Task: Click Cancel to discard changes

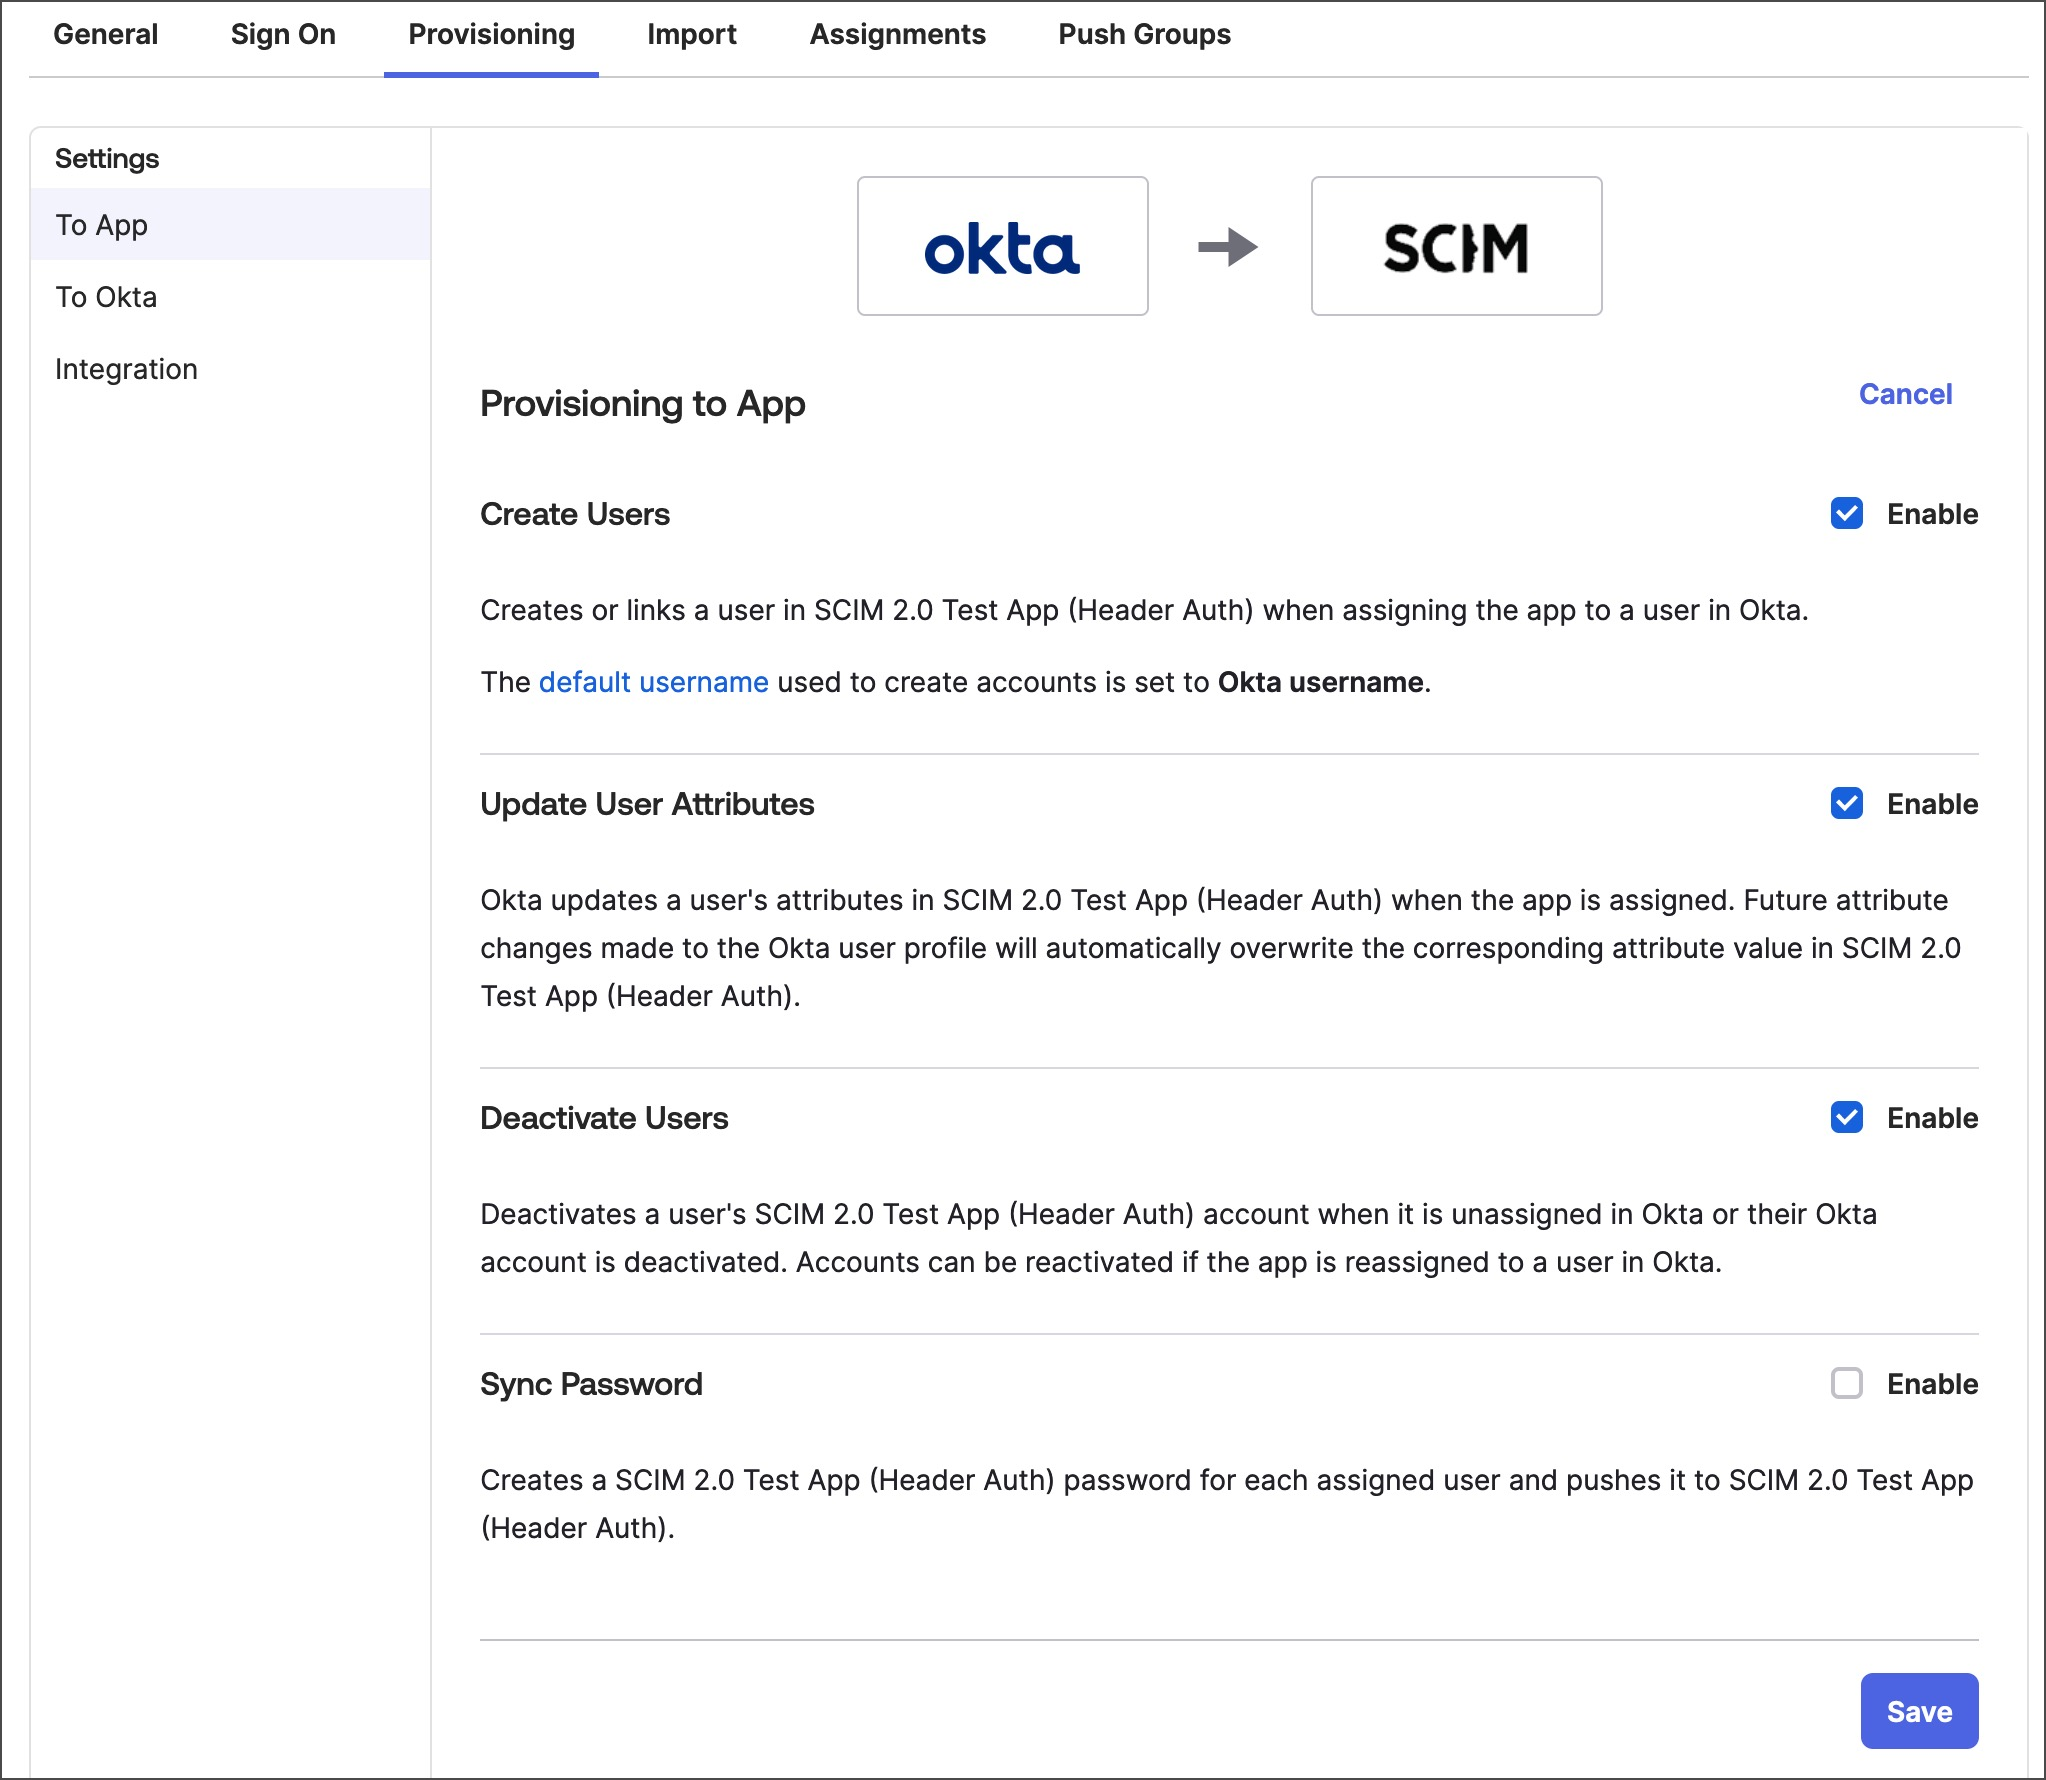Action: [x=1905, y=394]
